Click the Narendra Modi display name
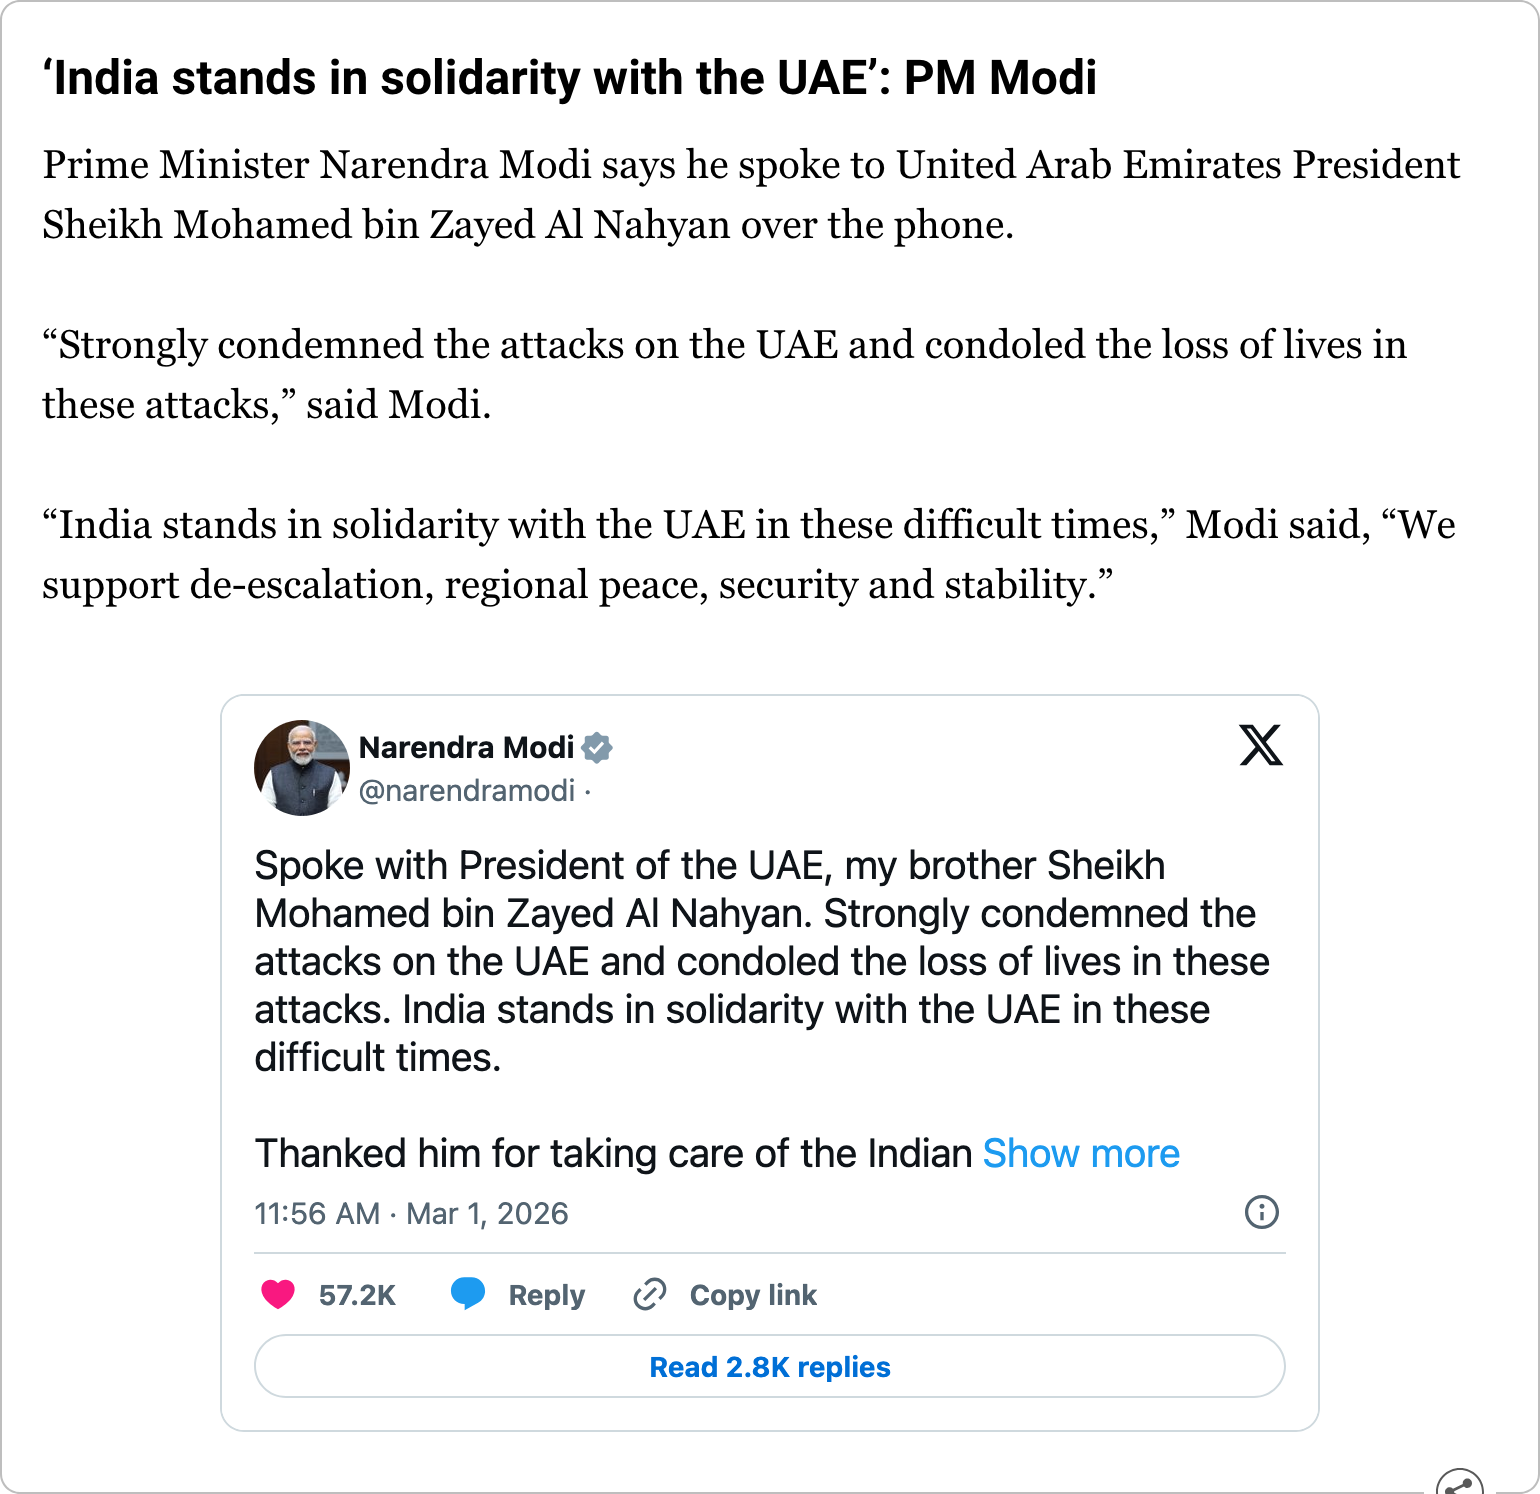 point(466,748)
